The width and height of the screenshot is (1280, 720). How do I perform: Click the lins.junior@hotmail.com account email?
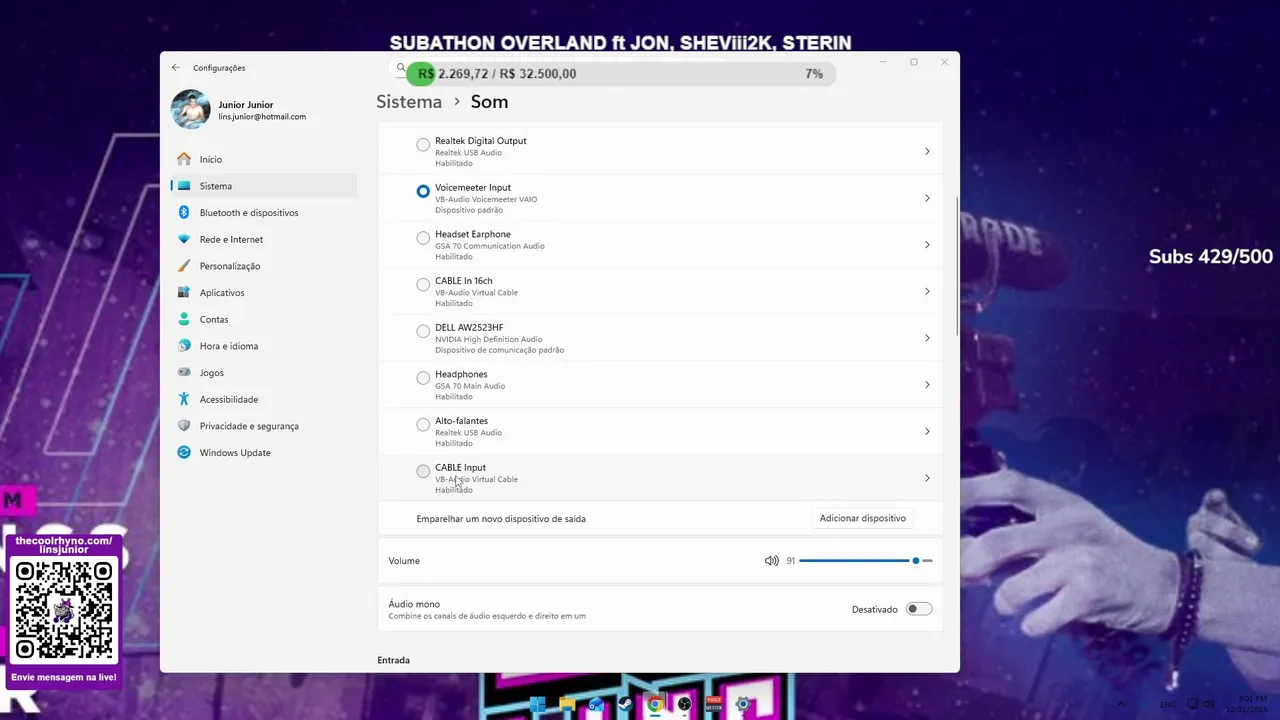pos(262,117)
